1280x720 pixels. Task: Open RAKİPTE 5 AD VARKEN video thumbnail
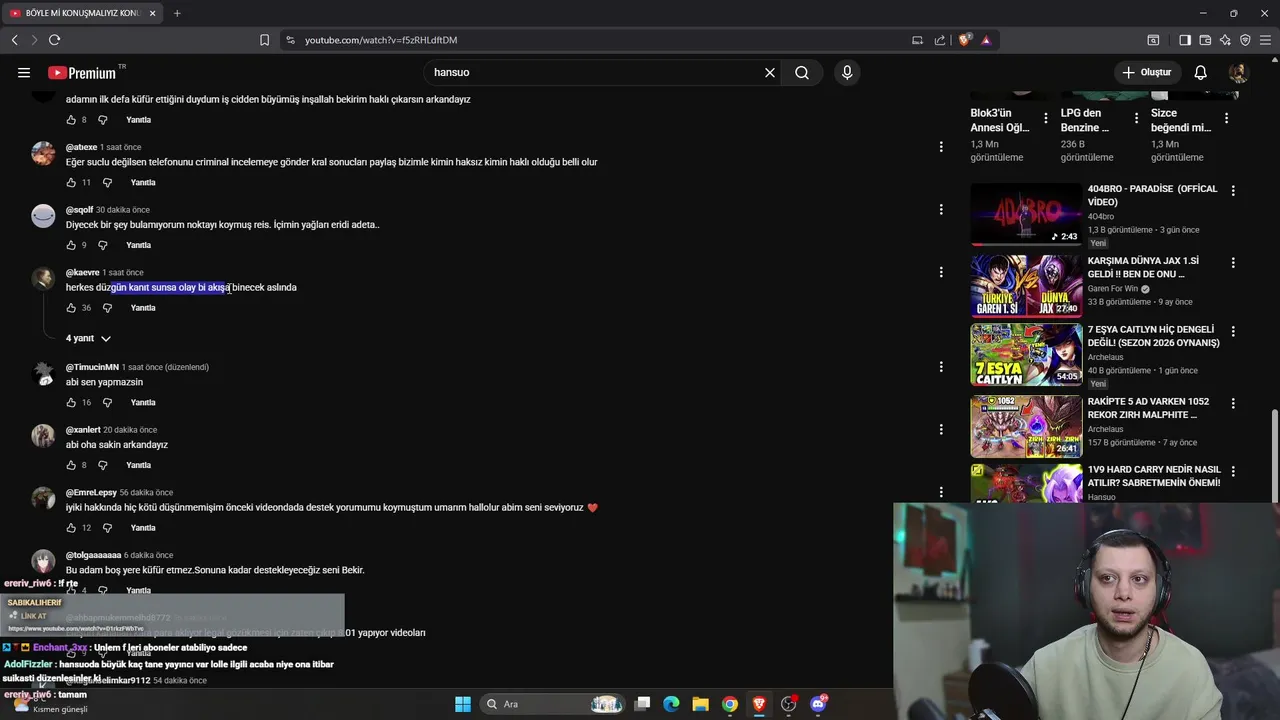click(x=1026, y=426)
